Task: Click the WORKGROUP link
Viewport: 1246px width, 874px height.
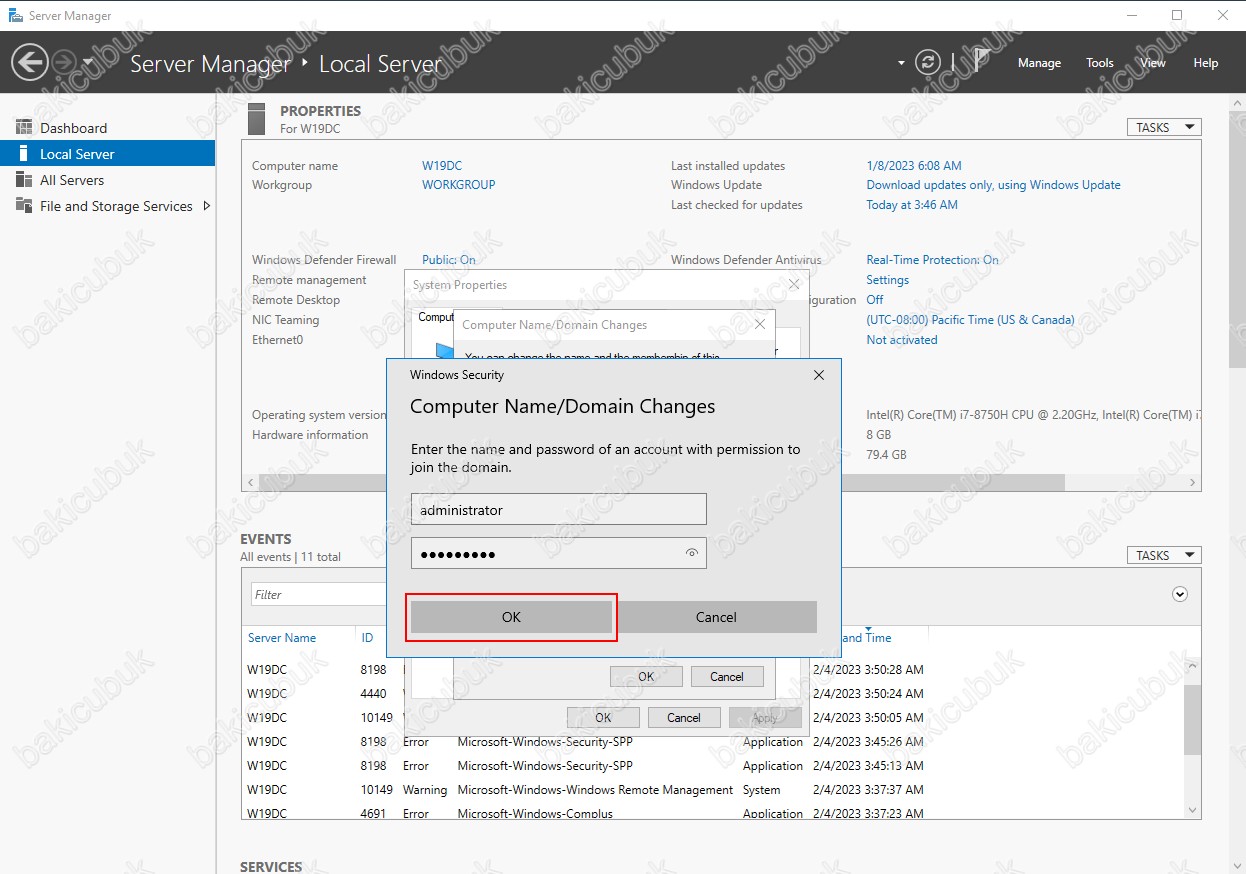Action: click(458, 185)
